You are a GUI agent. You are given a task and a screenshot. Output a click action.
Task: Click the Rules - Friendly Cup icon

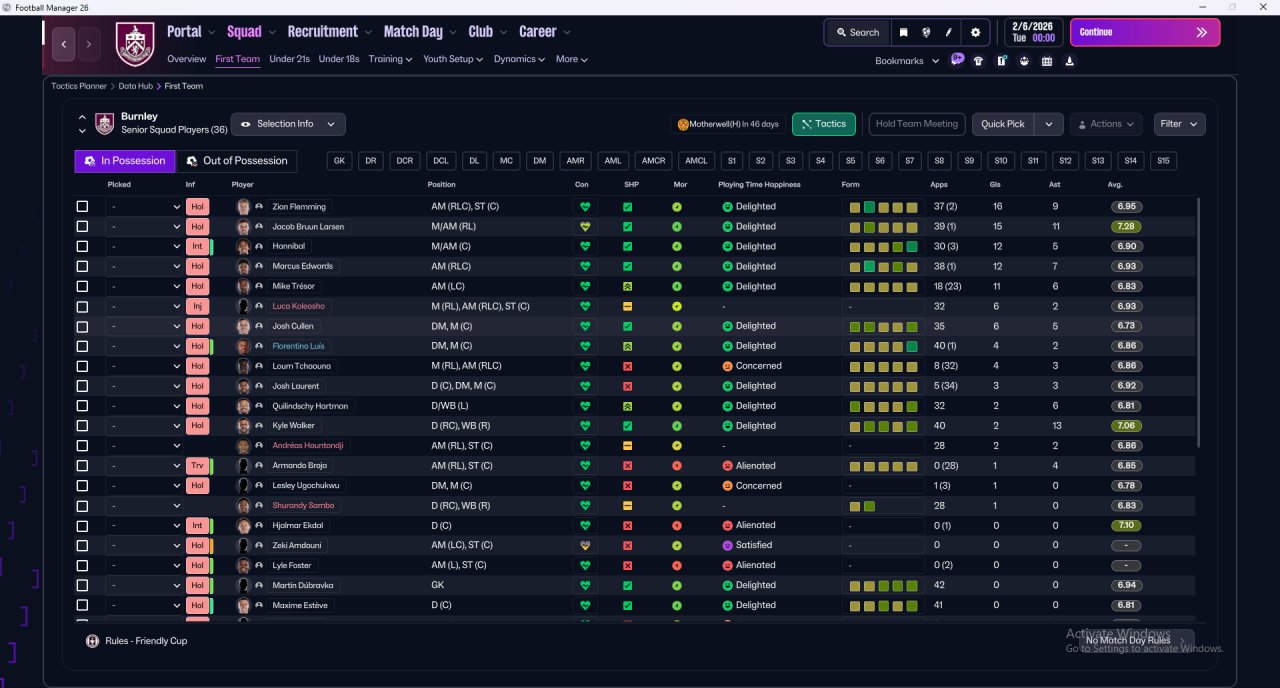92,641
